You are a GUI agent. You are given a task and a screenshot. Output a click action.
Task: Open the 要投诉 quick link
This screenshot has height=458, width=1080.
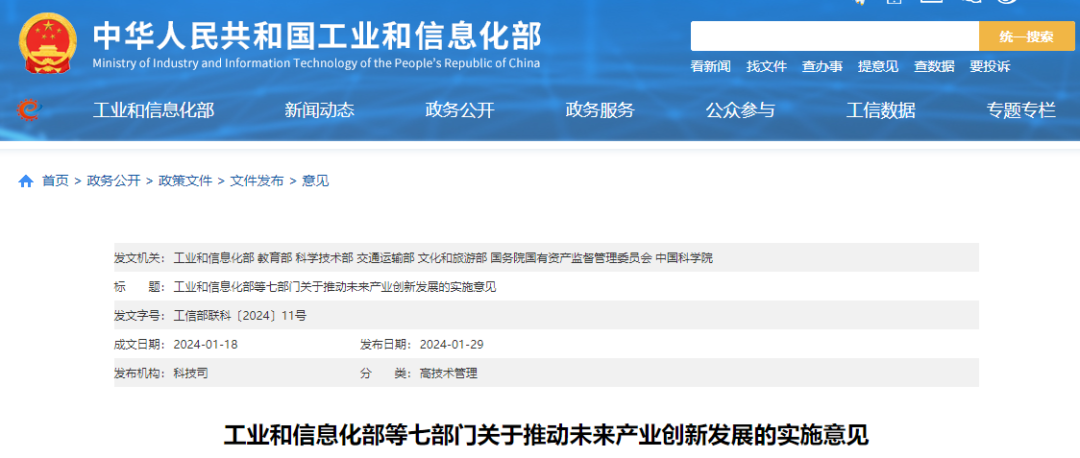[x=990, y=67]
